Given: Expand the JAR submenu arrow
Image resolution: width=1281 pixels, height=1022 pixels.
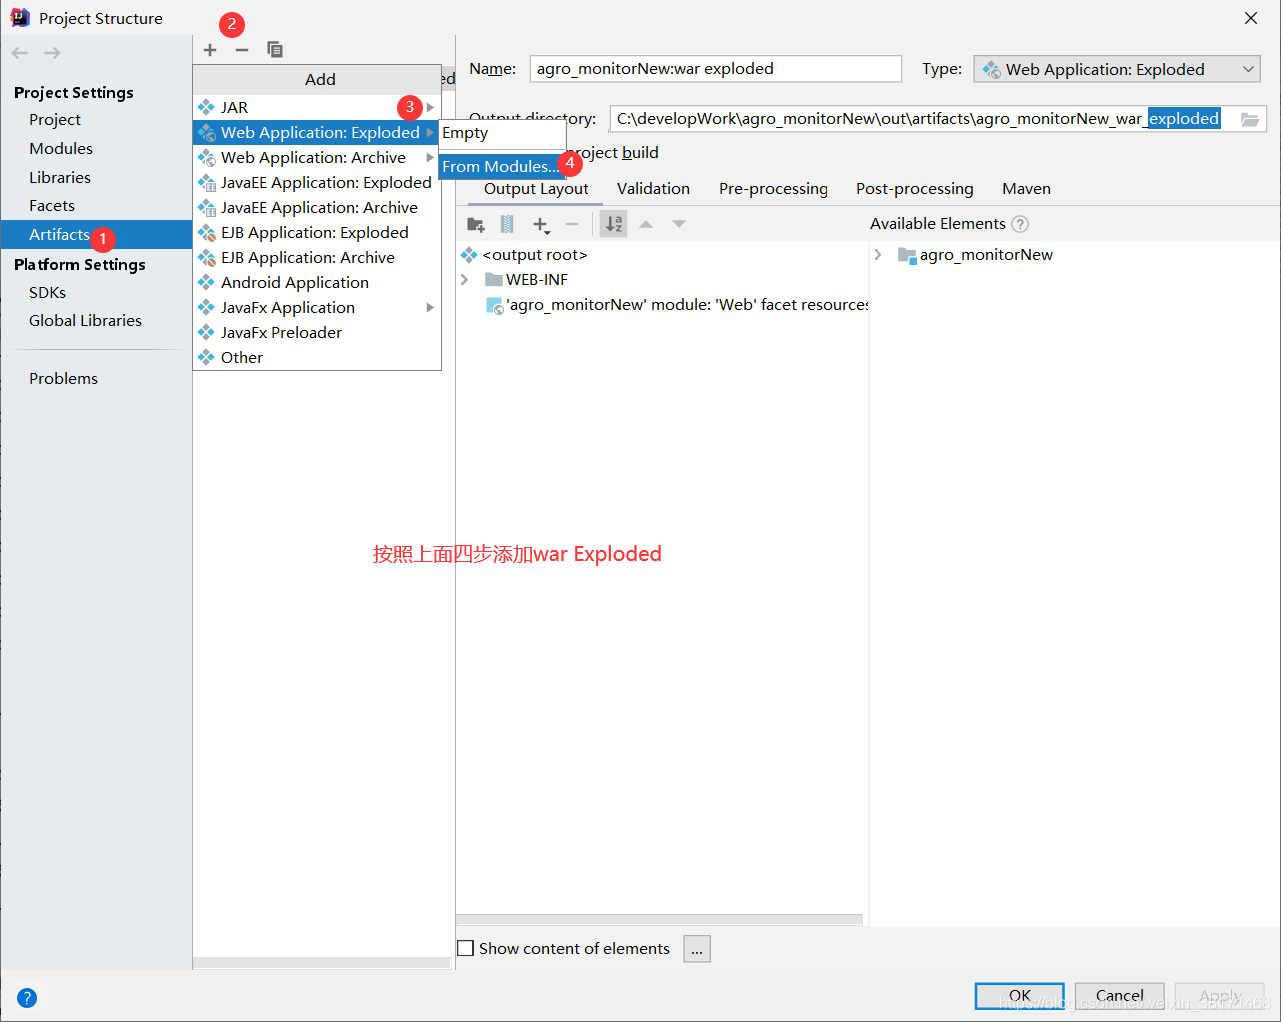Looking at the screenshot, I should 430,107.
